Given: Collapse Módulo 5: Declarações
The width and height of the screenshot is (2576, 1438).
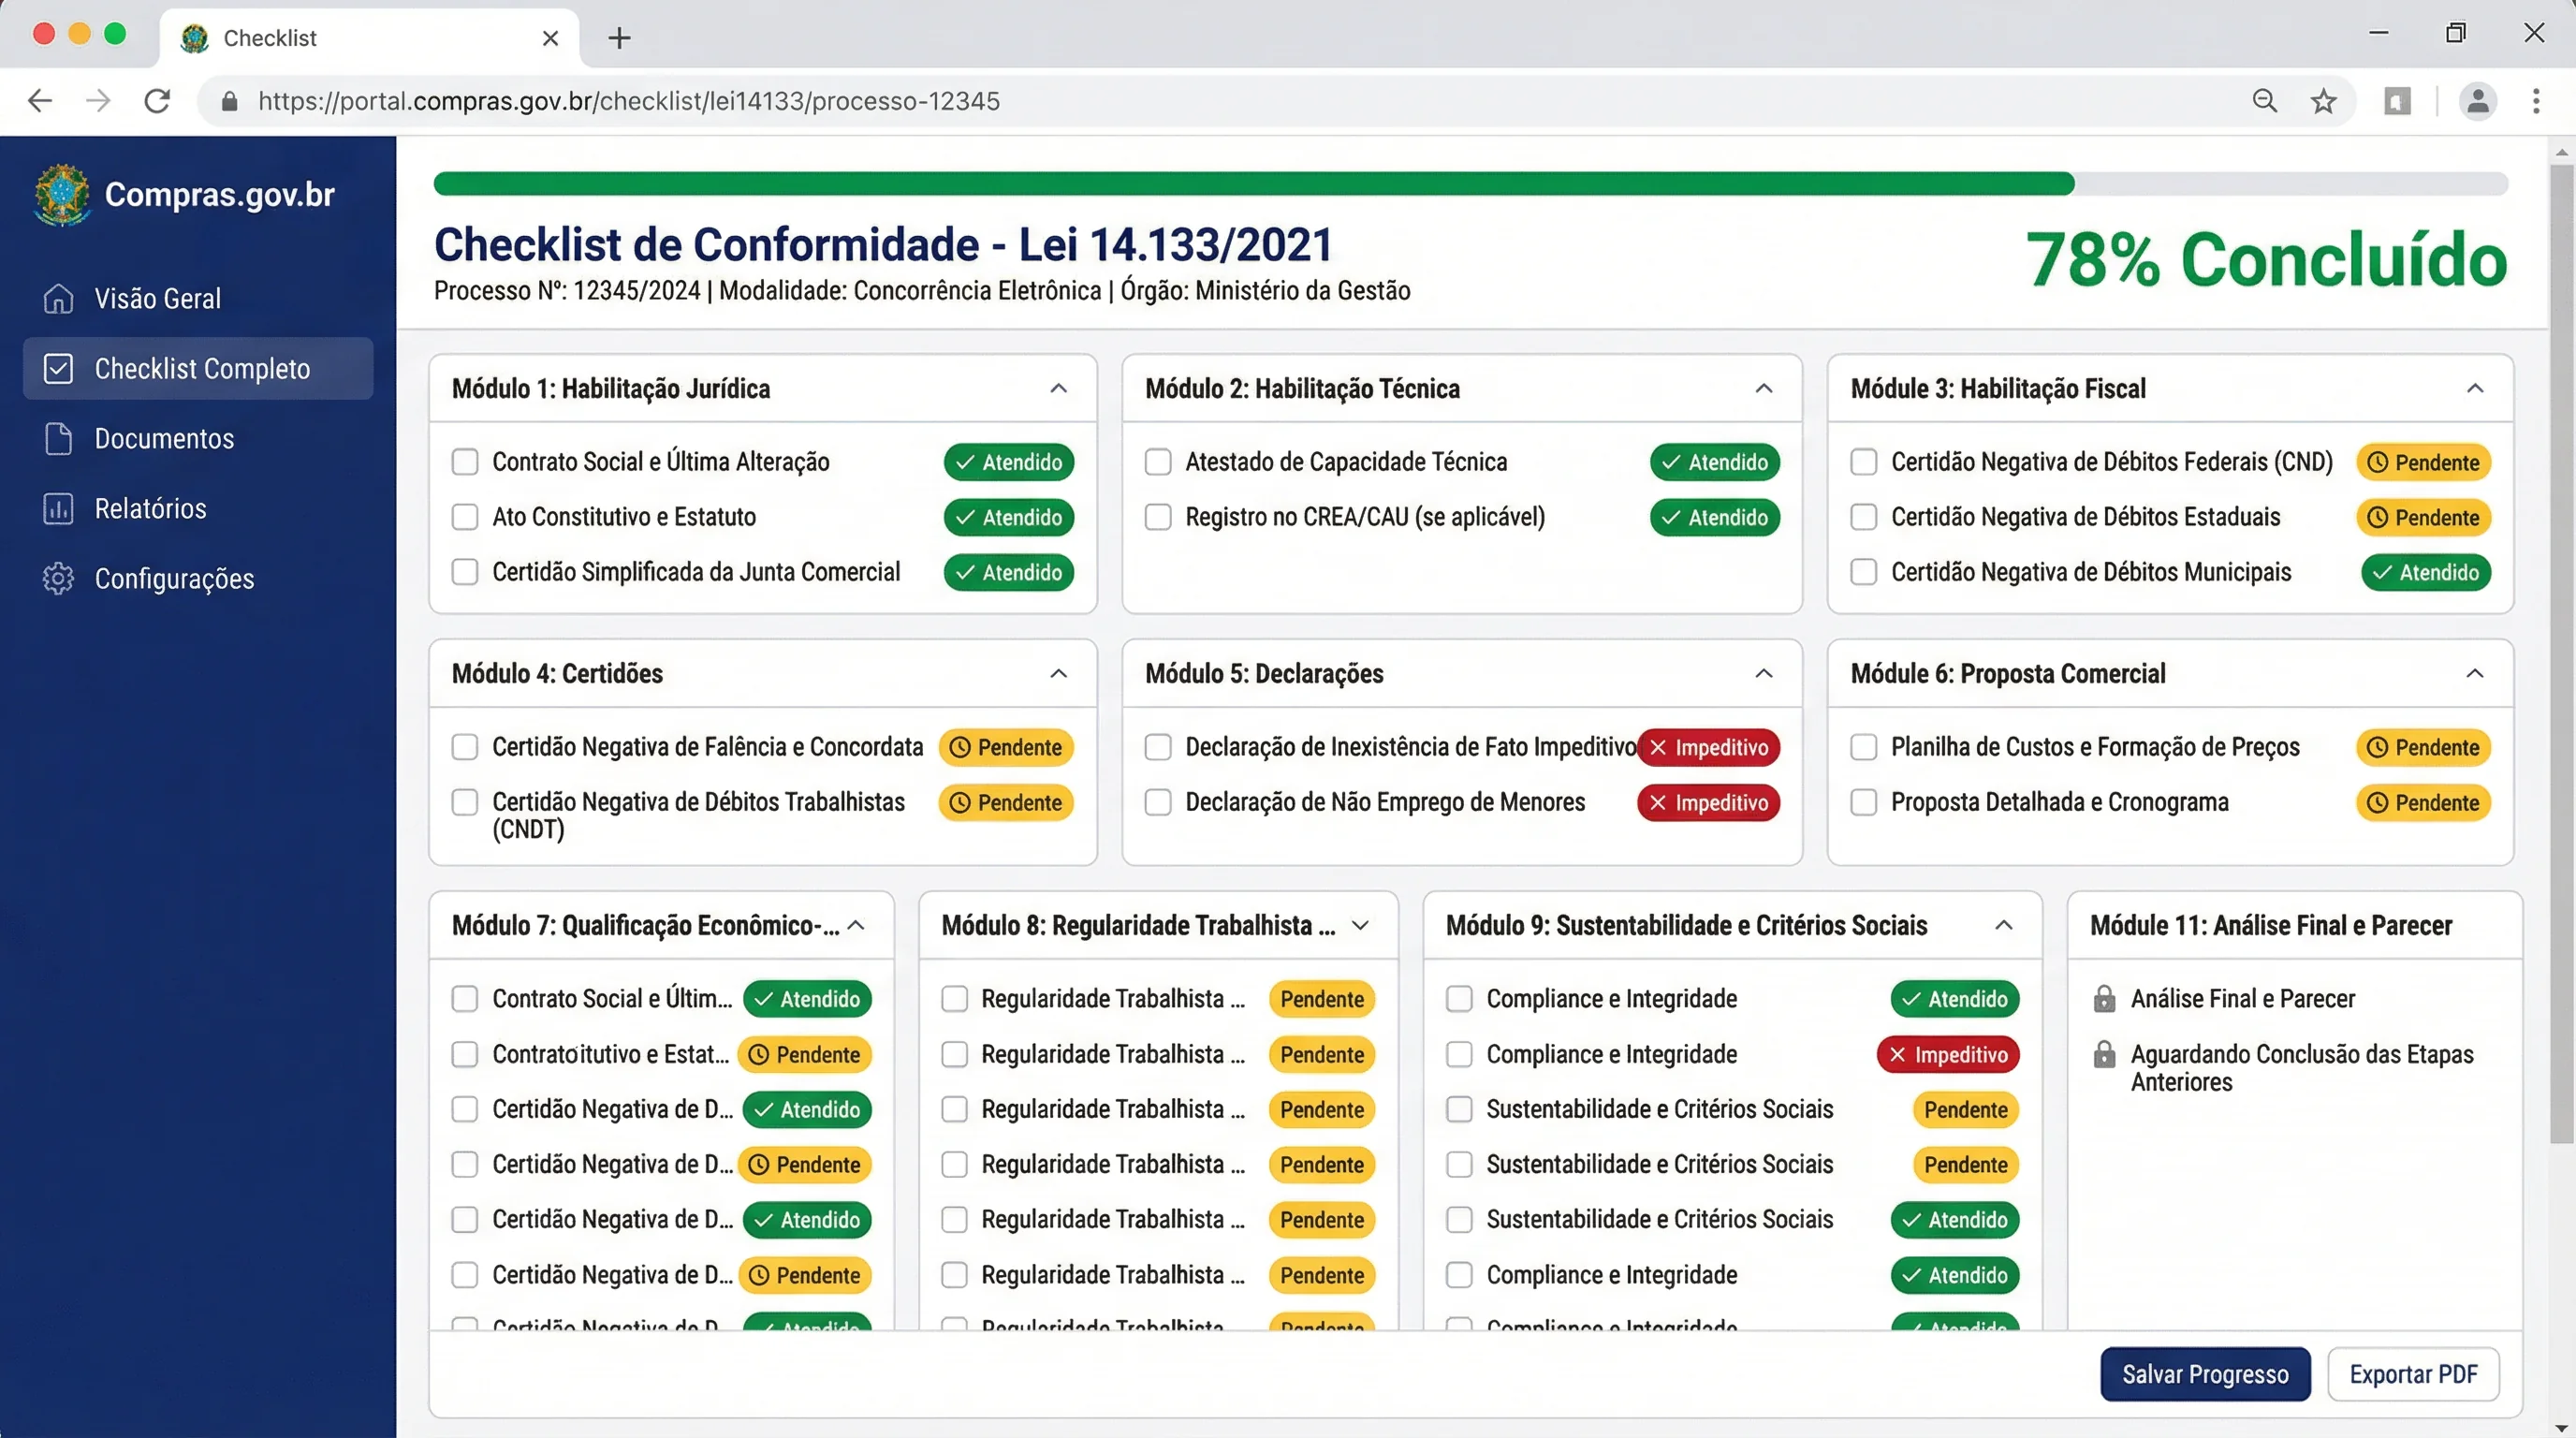Looking at the screenshot, I should tap(1764, 673).
